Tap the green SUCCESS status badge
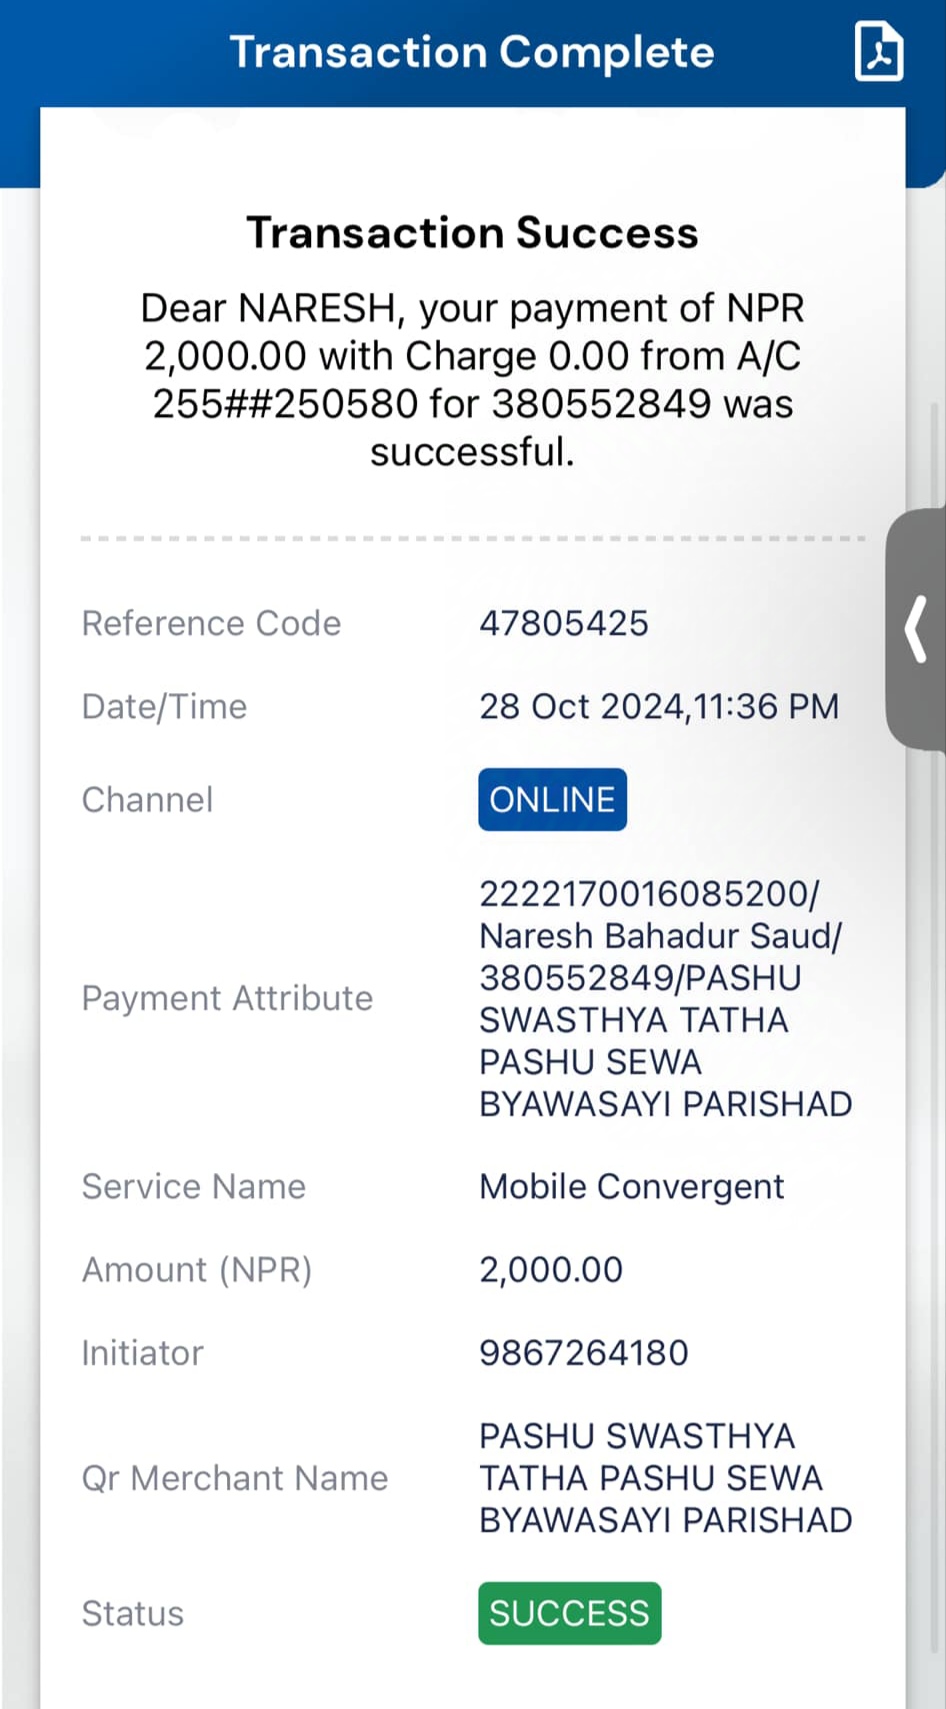Viewport: 946px width, 1709px height. point(569,1613)
